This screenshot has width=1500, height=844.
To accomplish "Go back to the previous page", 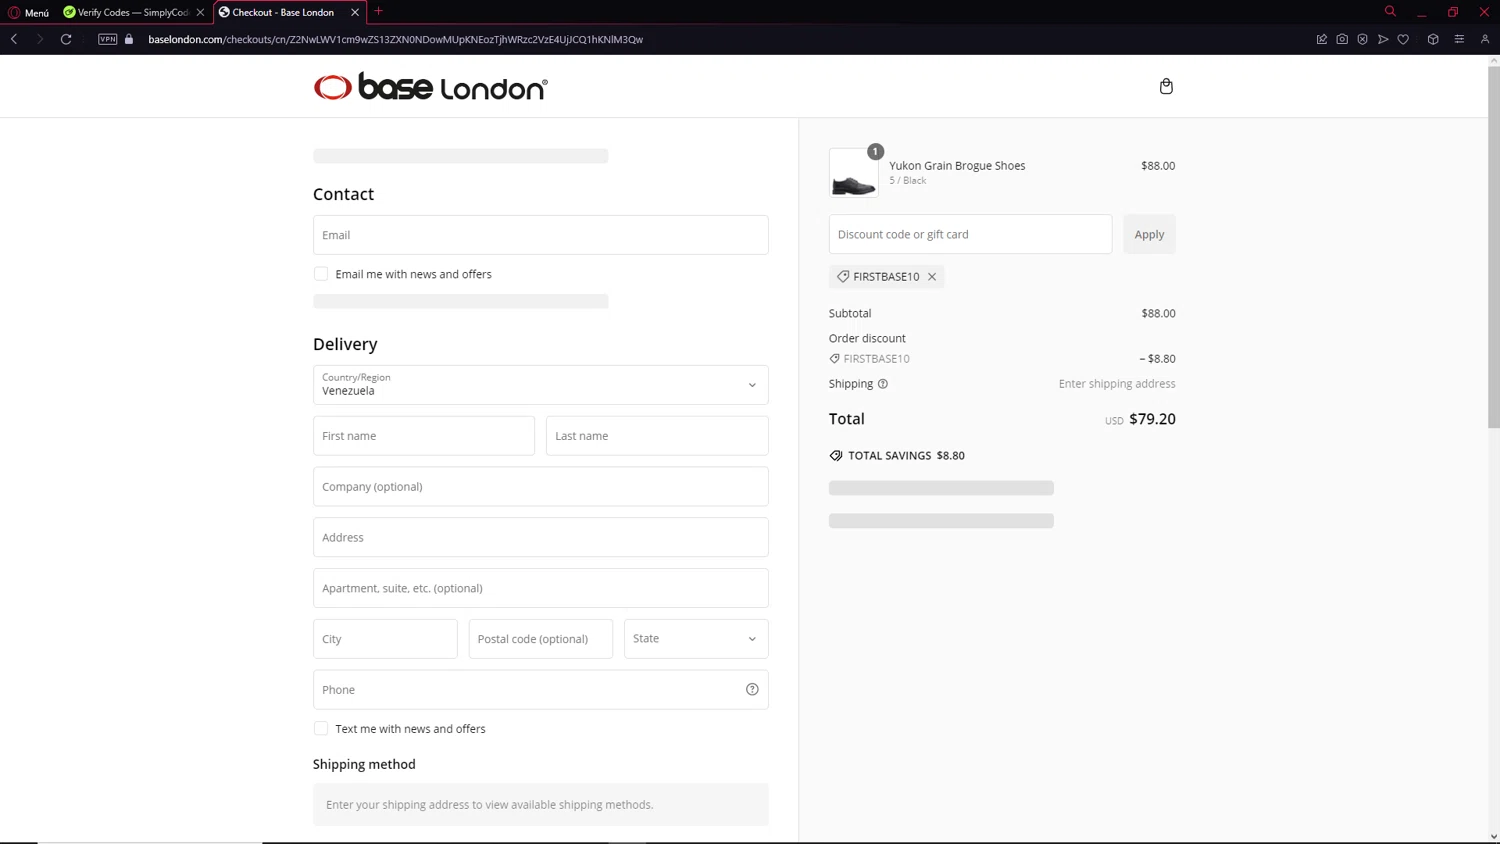I will pyautogui.click(x=14, y=39).
